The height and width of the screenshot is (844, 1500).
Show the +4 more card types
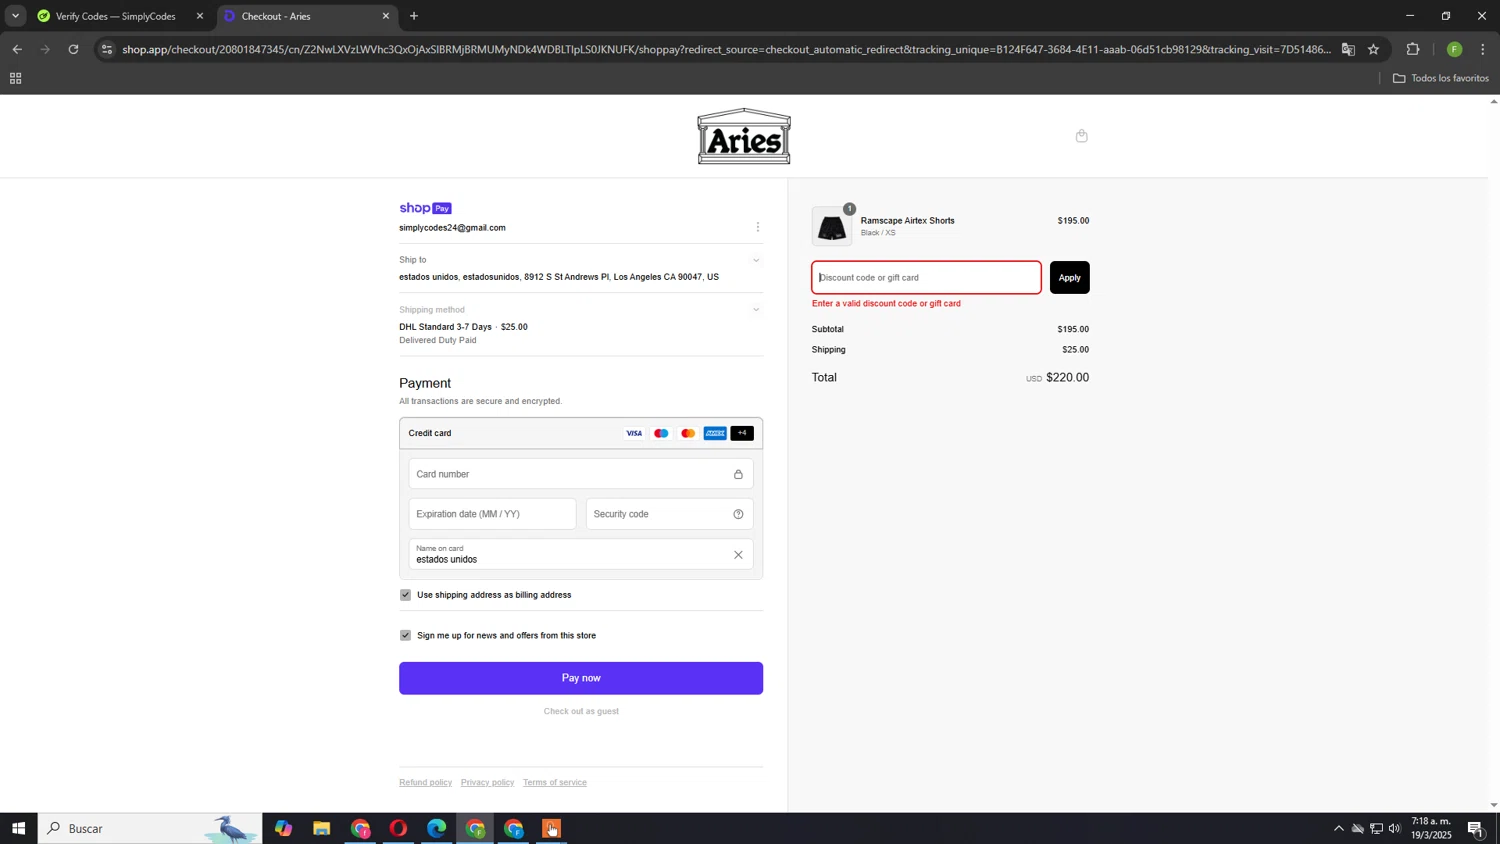(742, 433)
